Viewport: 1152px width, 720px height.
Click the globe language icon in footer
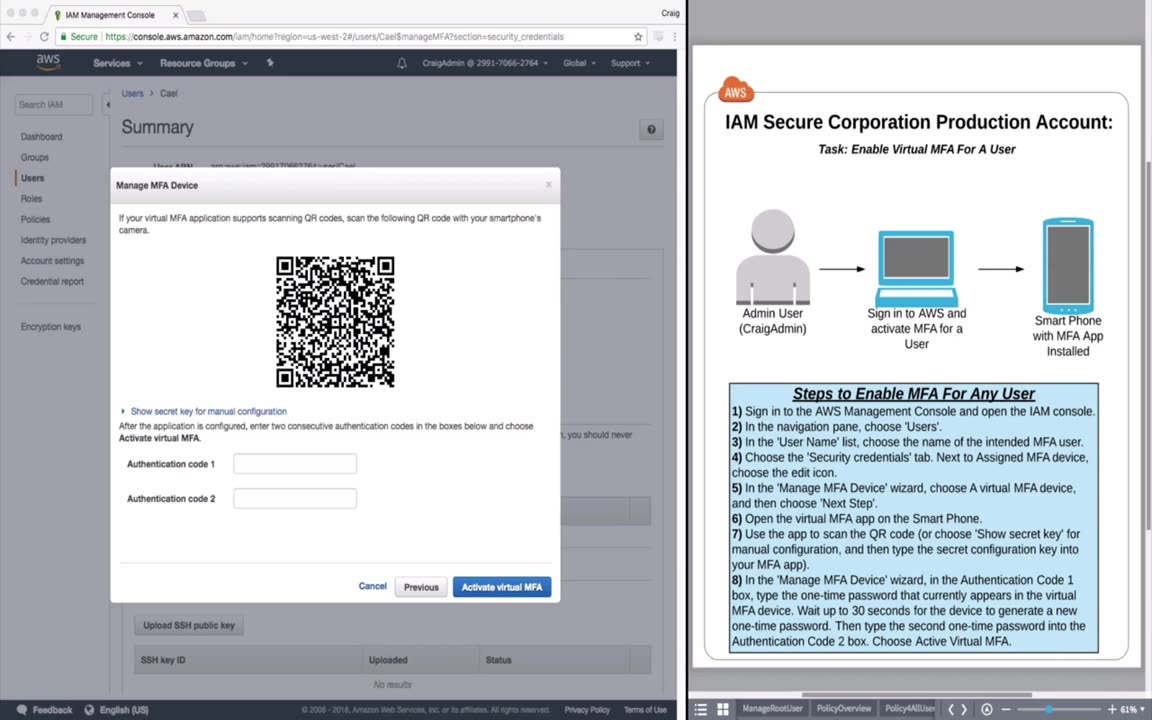(89, 710)
